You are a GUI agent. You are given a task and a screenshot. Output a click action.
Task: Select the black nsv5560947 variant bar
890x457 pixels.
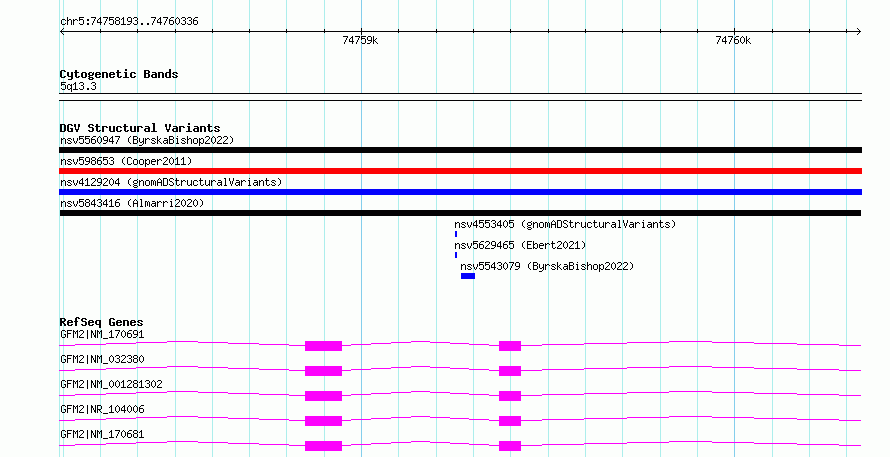[460, 150]
